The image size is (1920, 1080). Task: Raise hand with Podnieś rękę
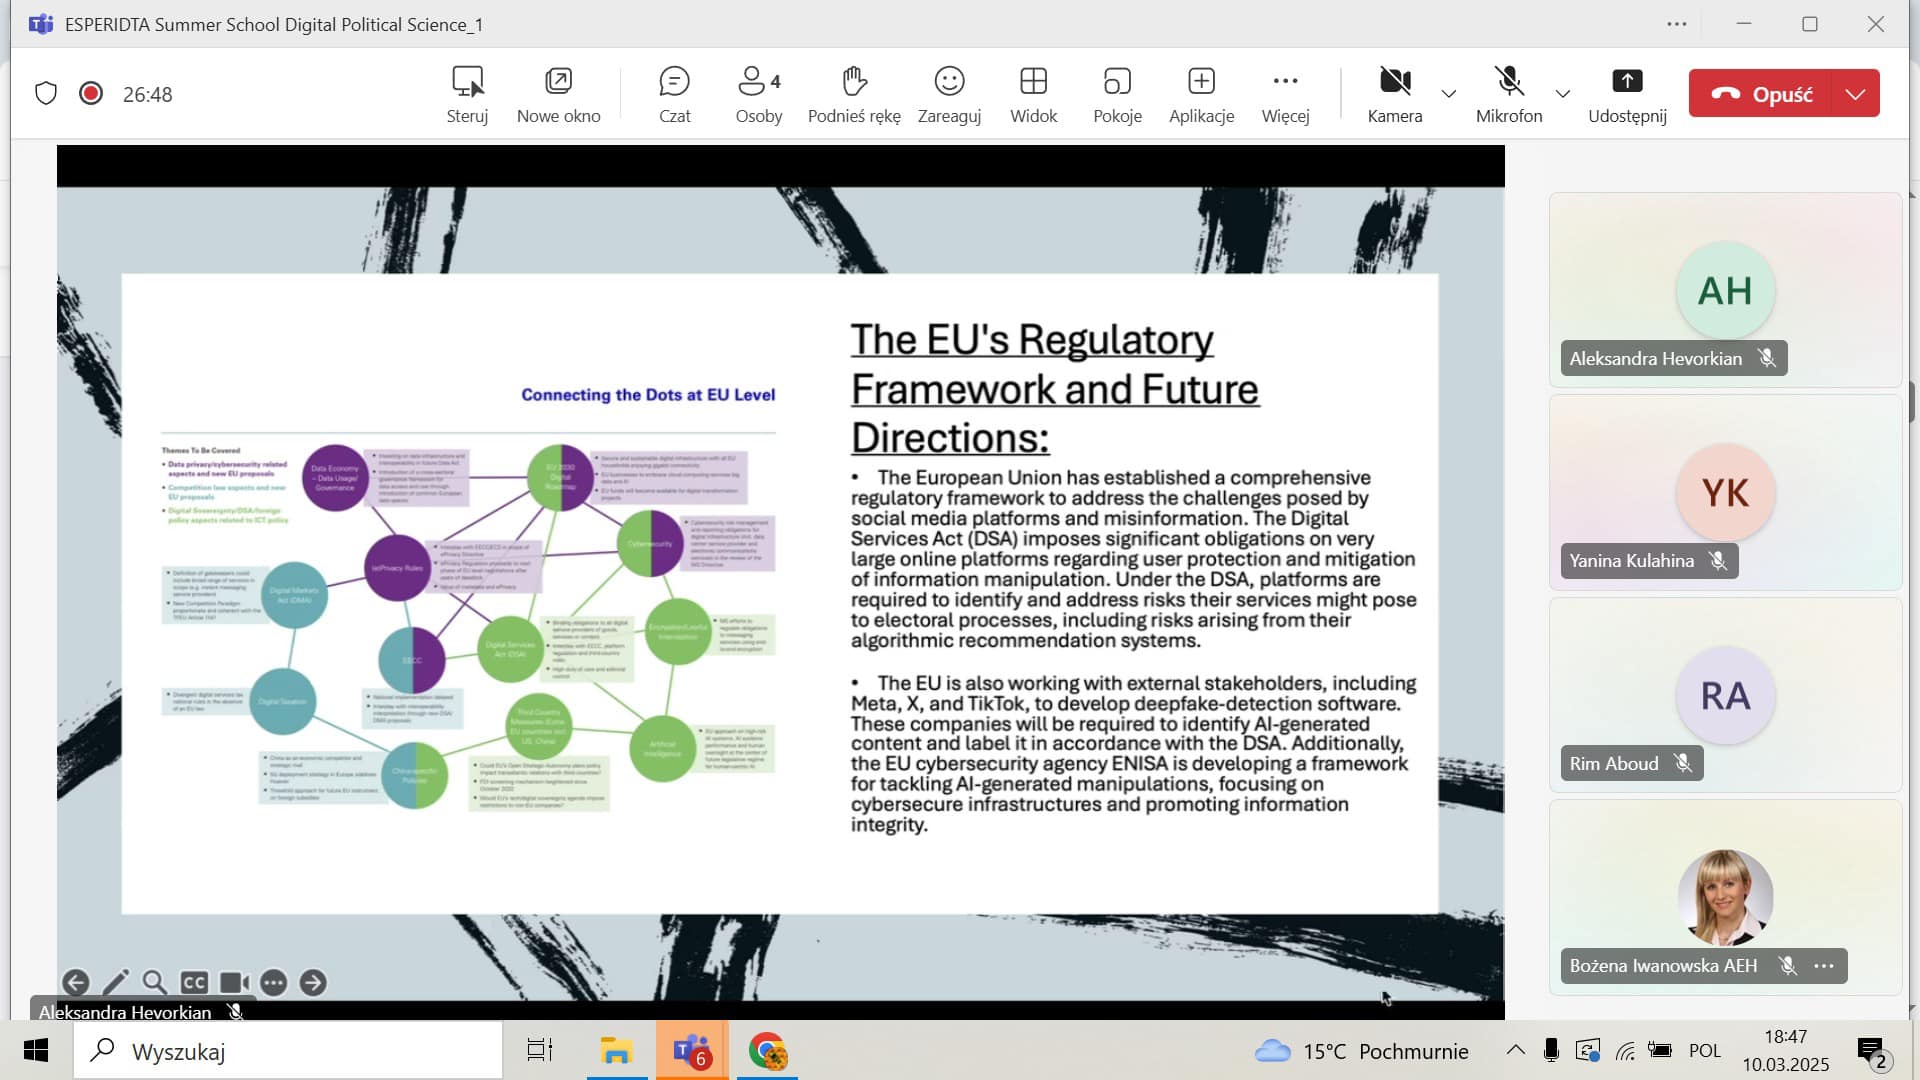pos(854,95)
